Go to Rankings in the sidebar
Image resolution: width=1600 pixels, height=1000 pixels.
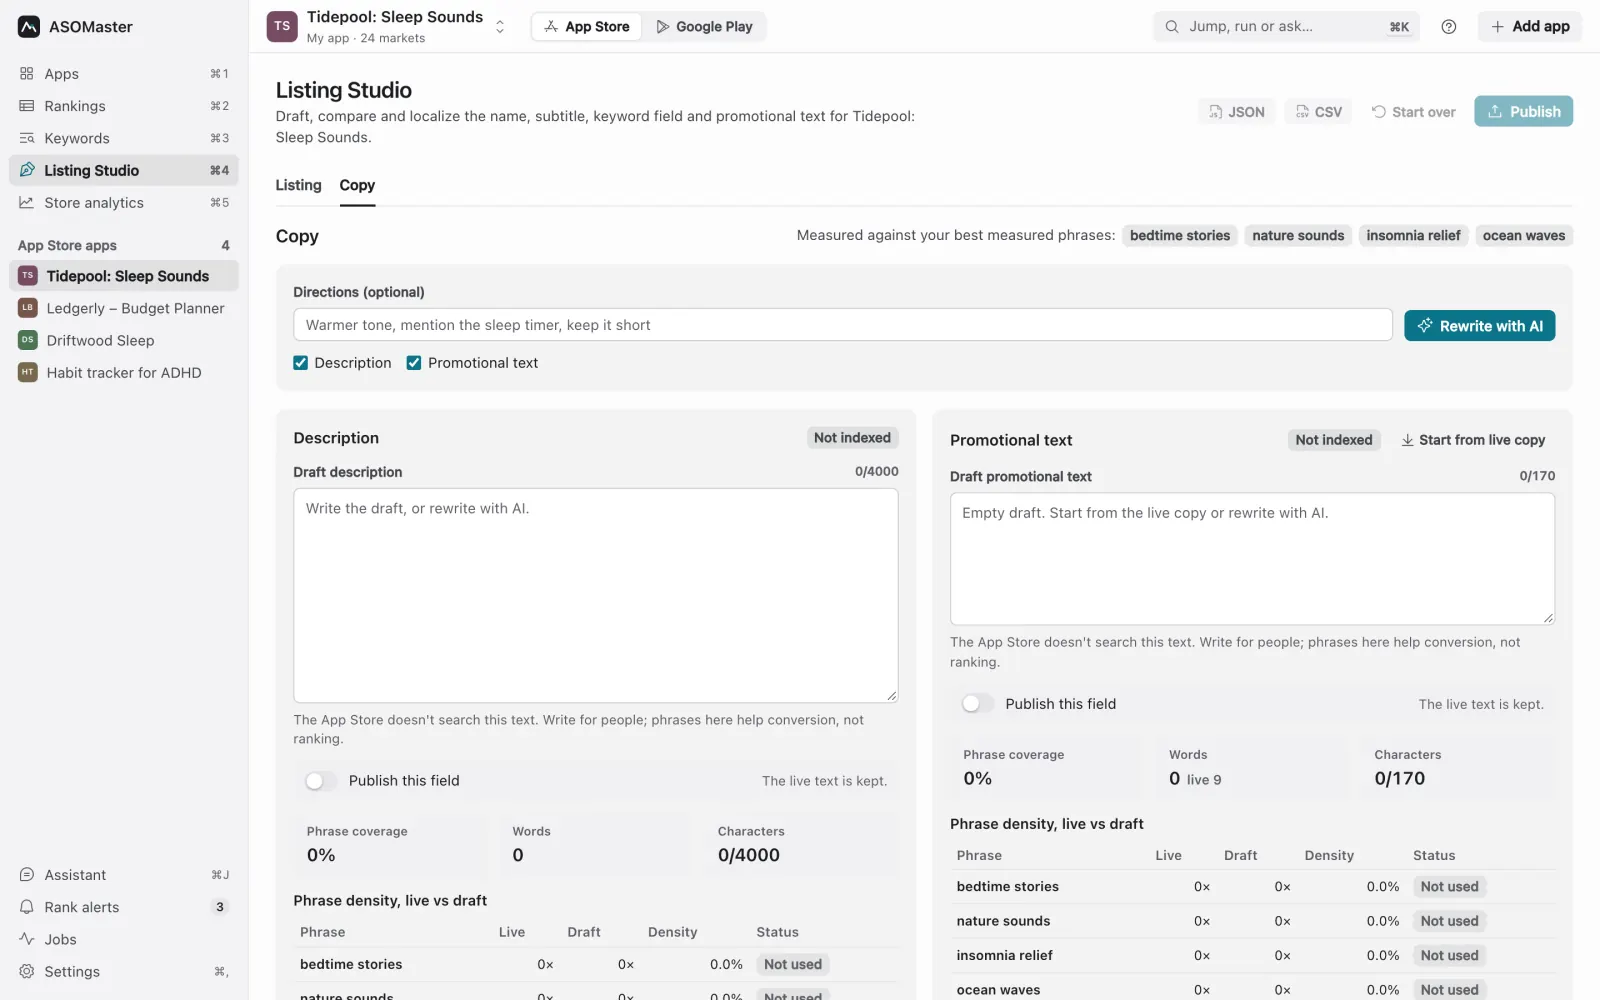tap(124, 106)
